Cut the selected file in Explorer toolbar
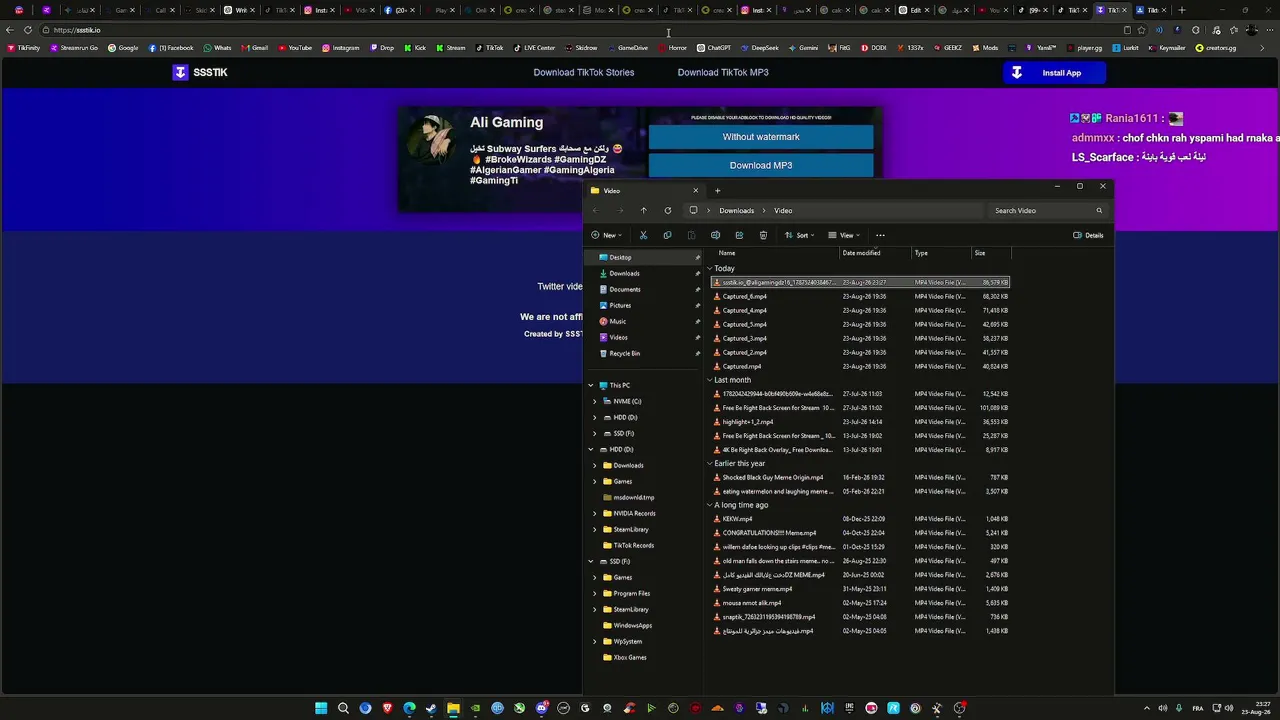 pyautogui.click(x=643, y=235)
